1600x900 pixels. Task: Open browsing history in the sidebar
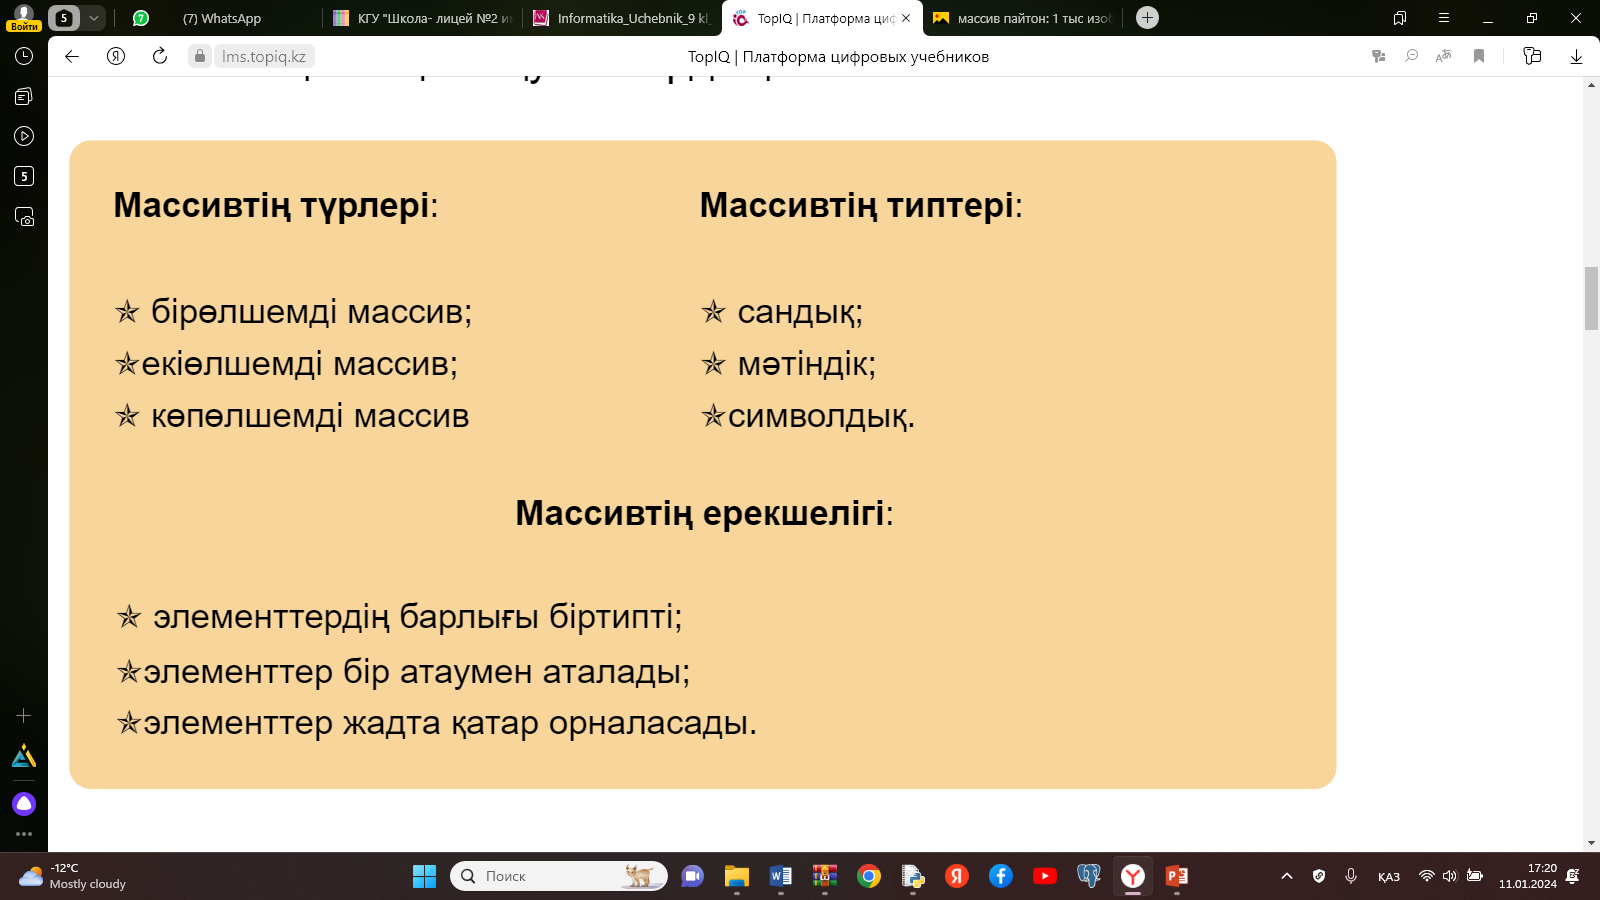[24, 56]
